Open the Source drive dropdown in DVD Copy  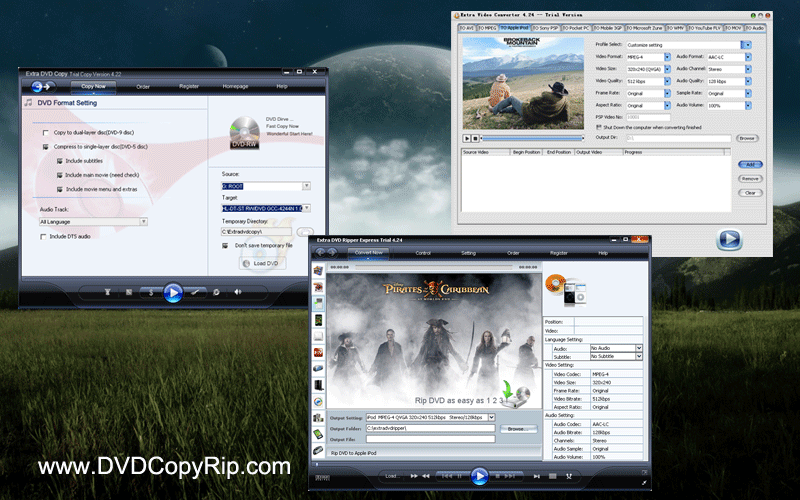point(306,186)
